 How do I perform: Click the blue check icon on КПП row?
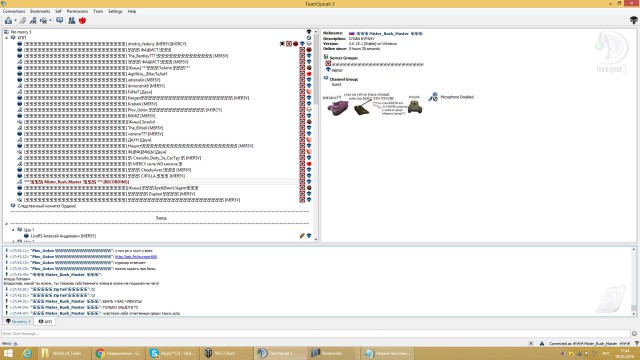(x=309, y=38)
